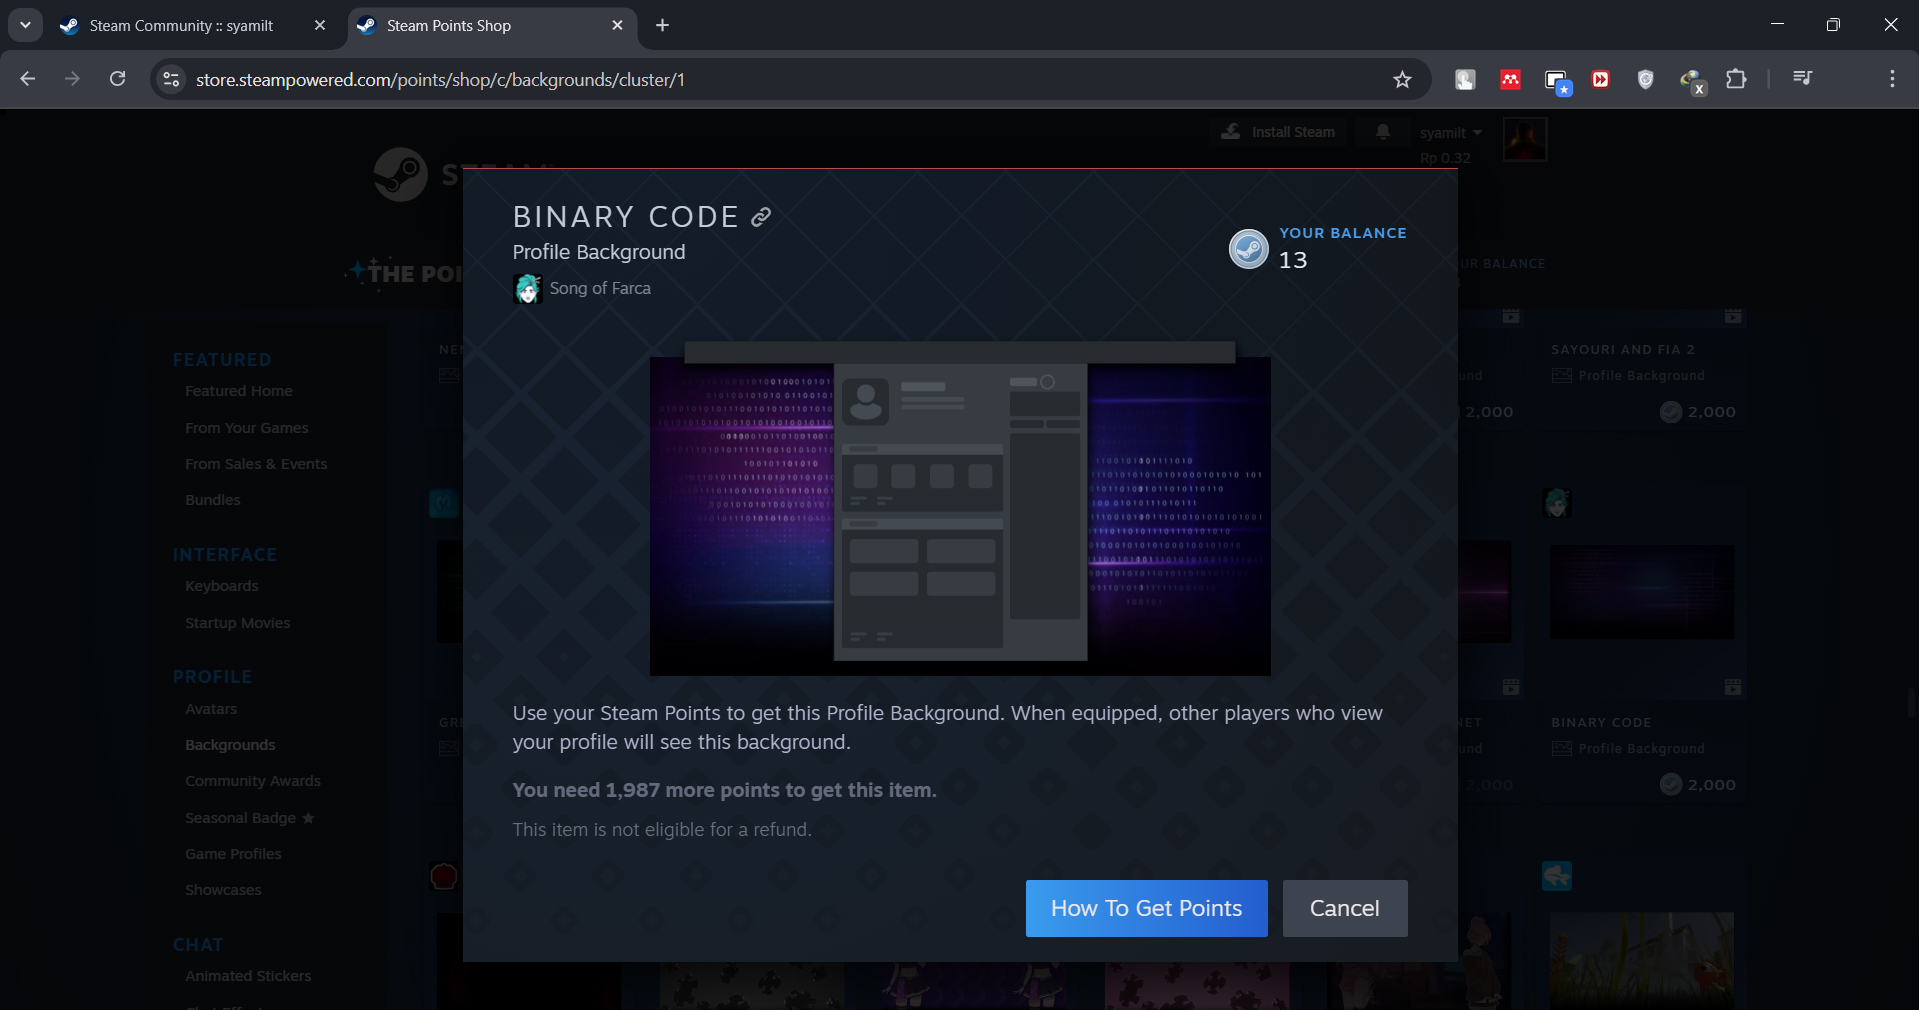1919x1010 pixels.
Task: Select the Steam Points Shop tab
Action: (491, 26)
